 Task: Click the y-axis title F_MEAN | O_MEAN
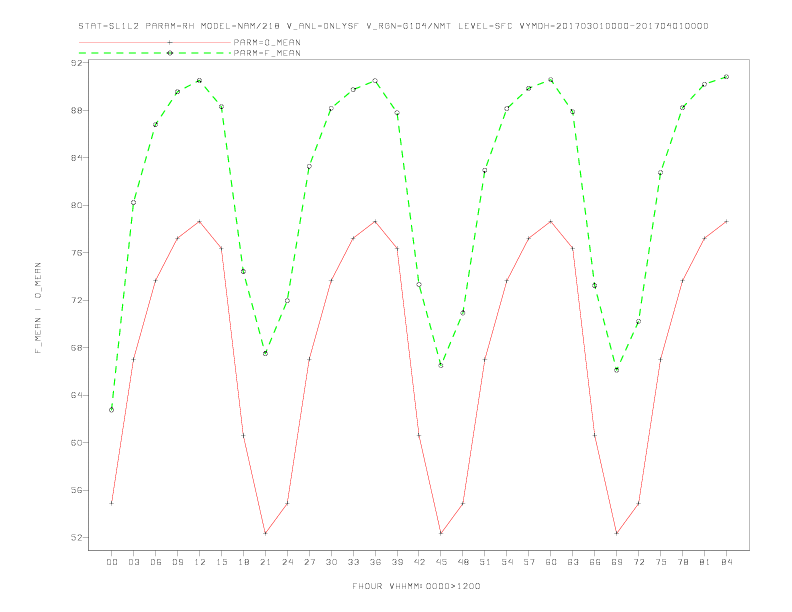click(x=38, y=308)
